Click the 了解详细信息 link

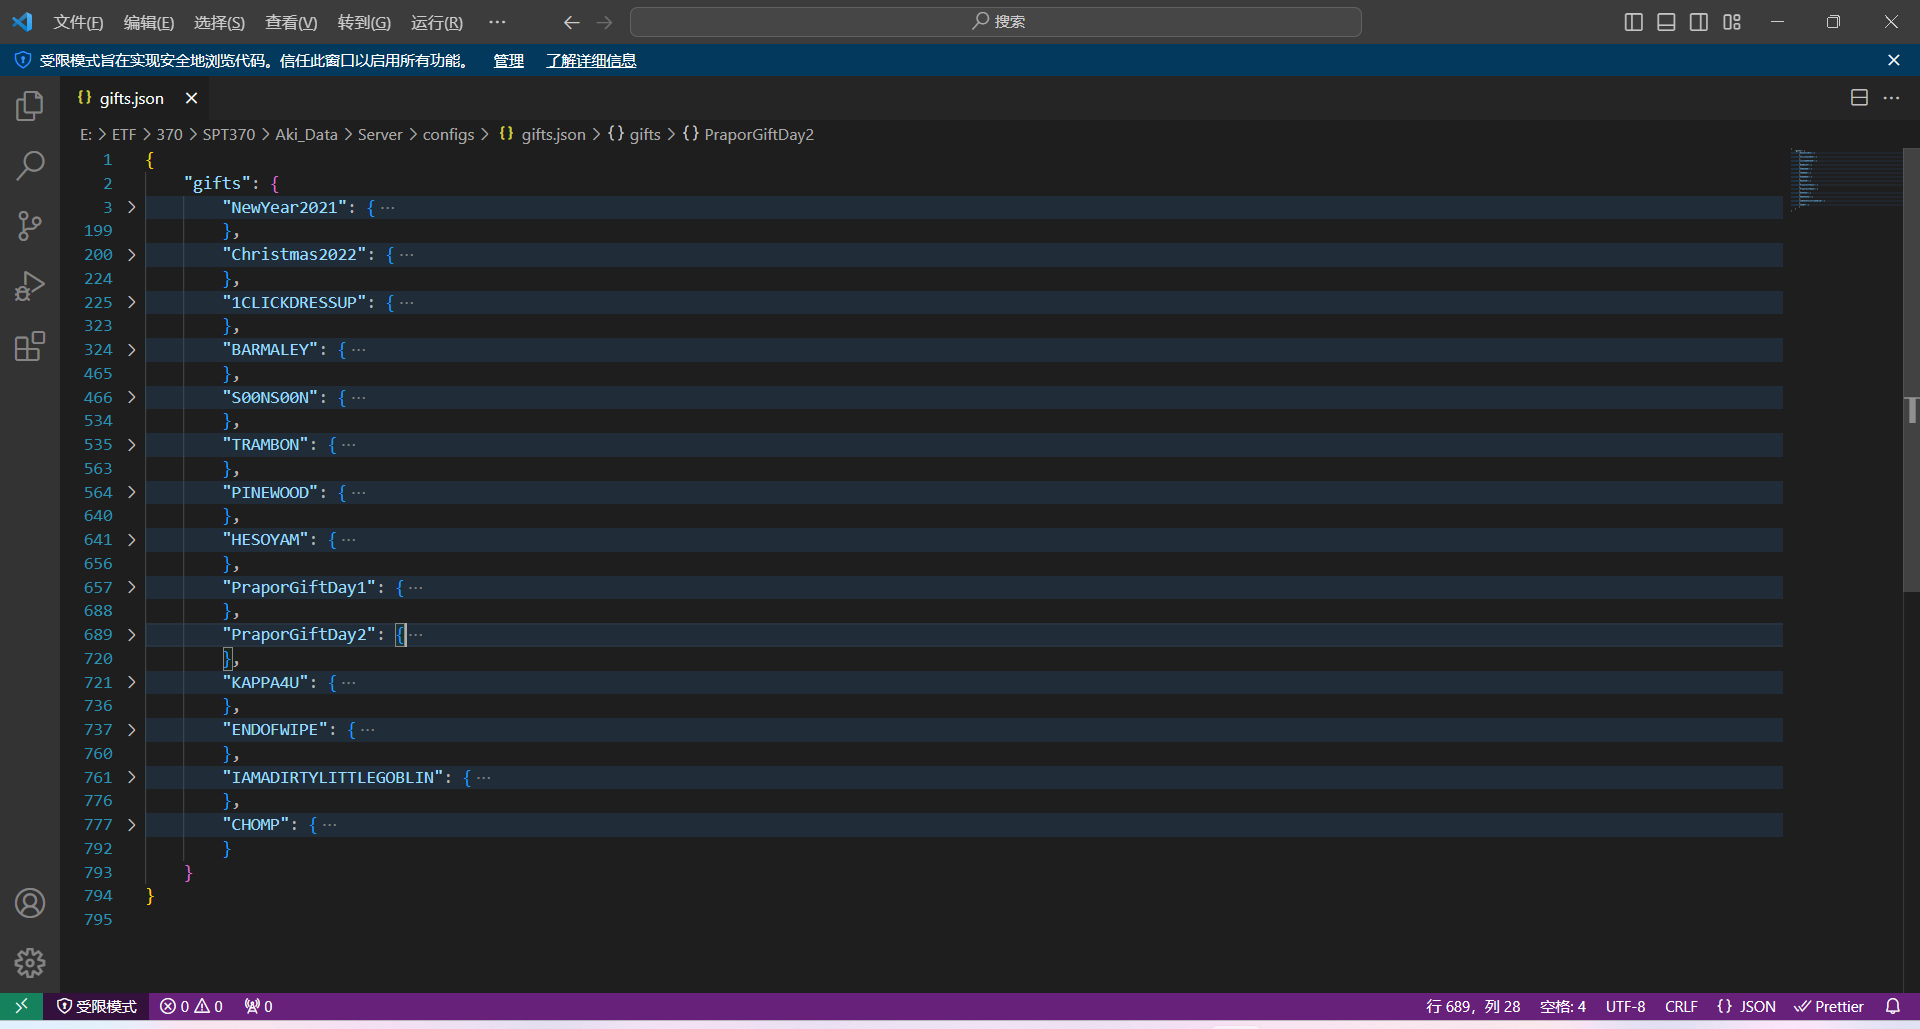tap(591, 61)
